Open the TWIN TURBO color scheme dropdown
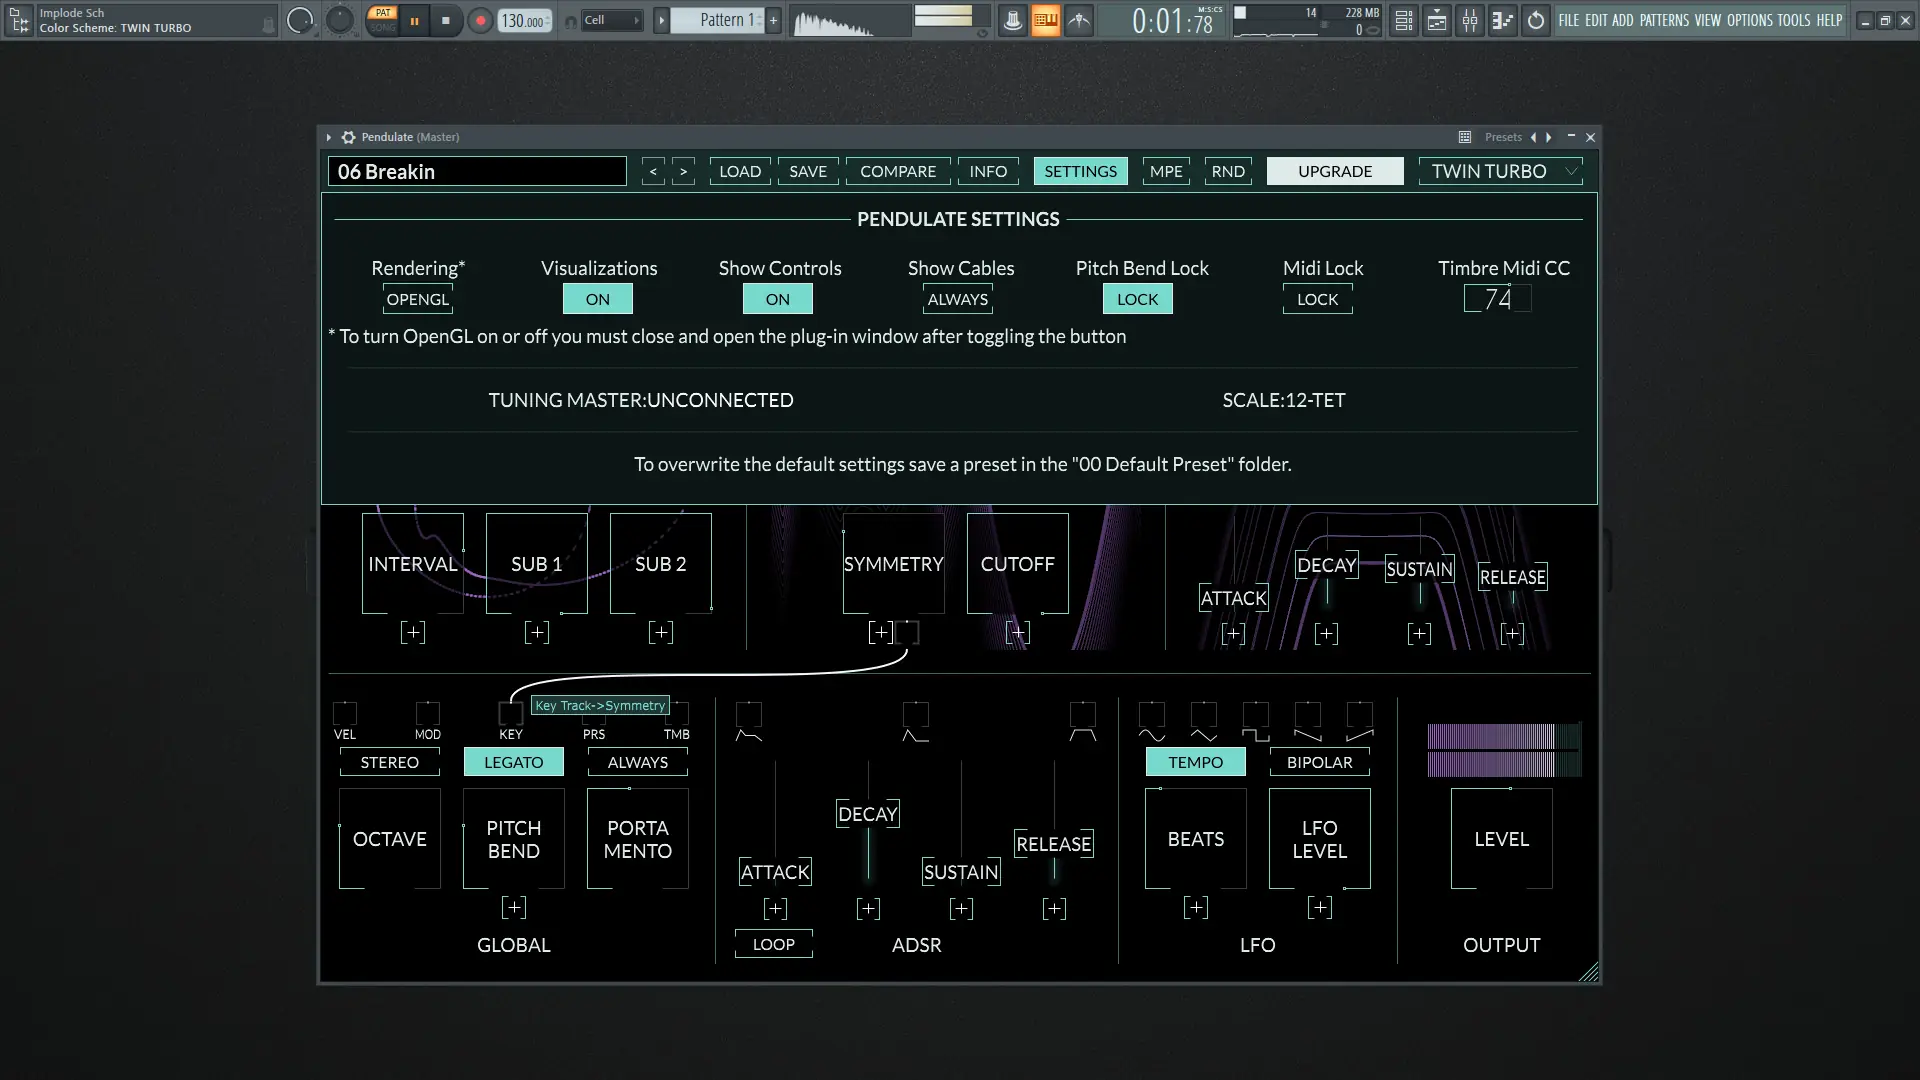1920x1080 pixels. click(x=1499, y=171)
